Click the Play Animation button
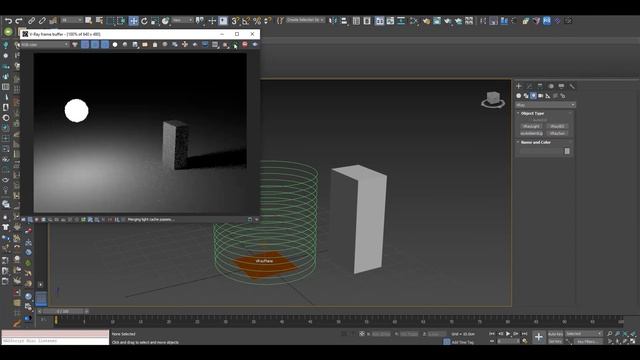 coord(508,334)
